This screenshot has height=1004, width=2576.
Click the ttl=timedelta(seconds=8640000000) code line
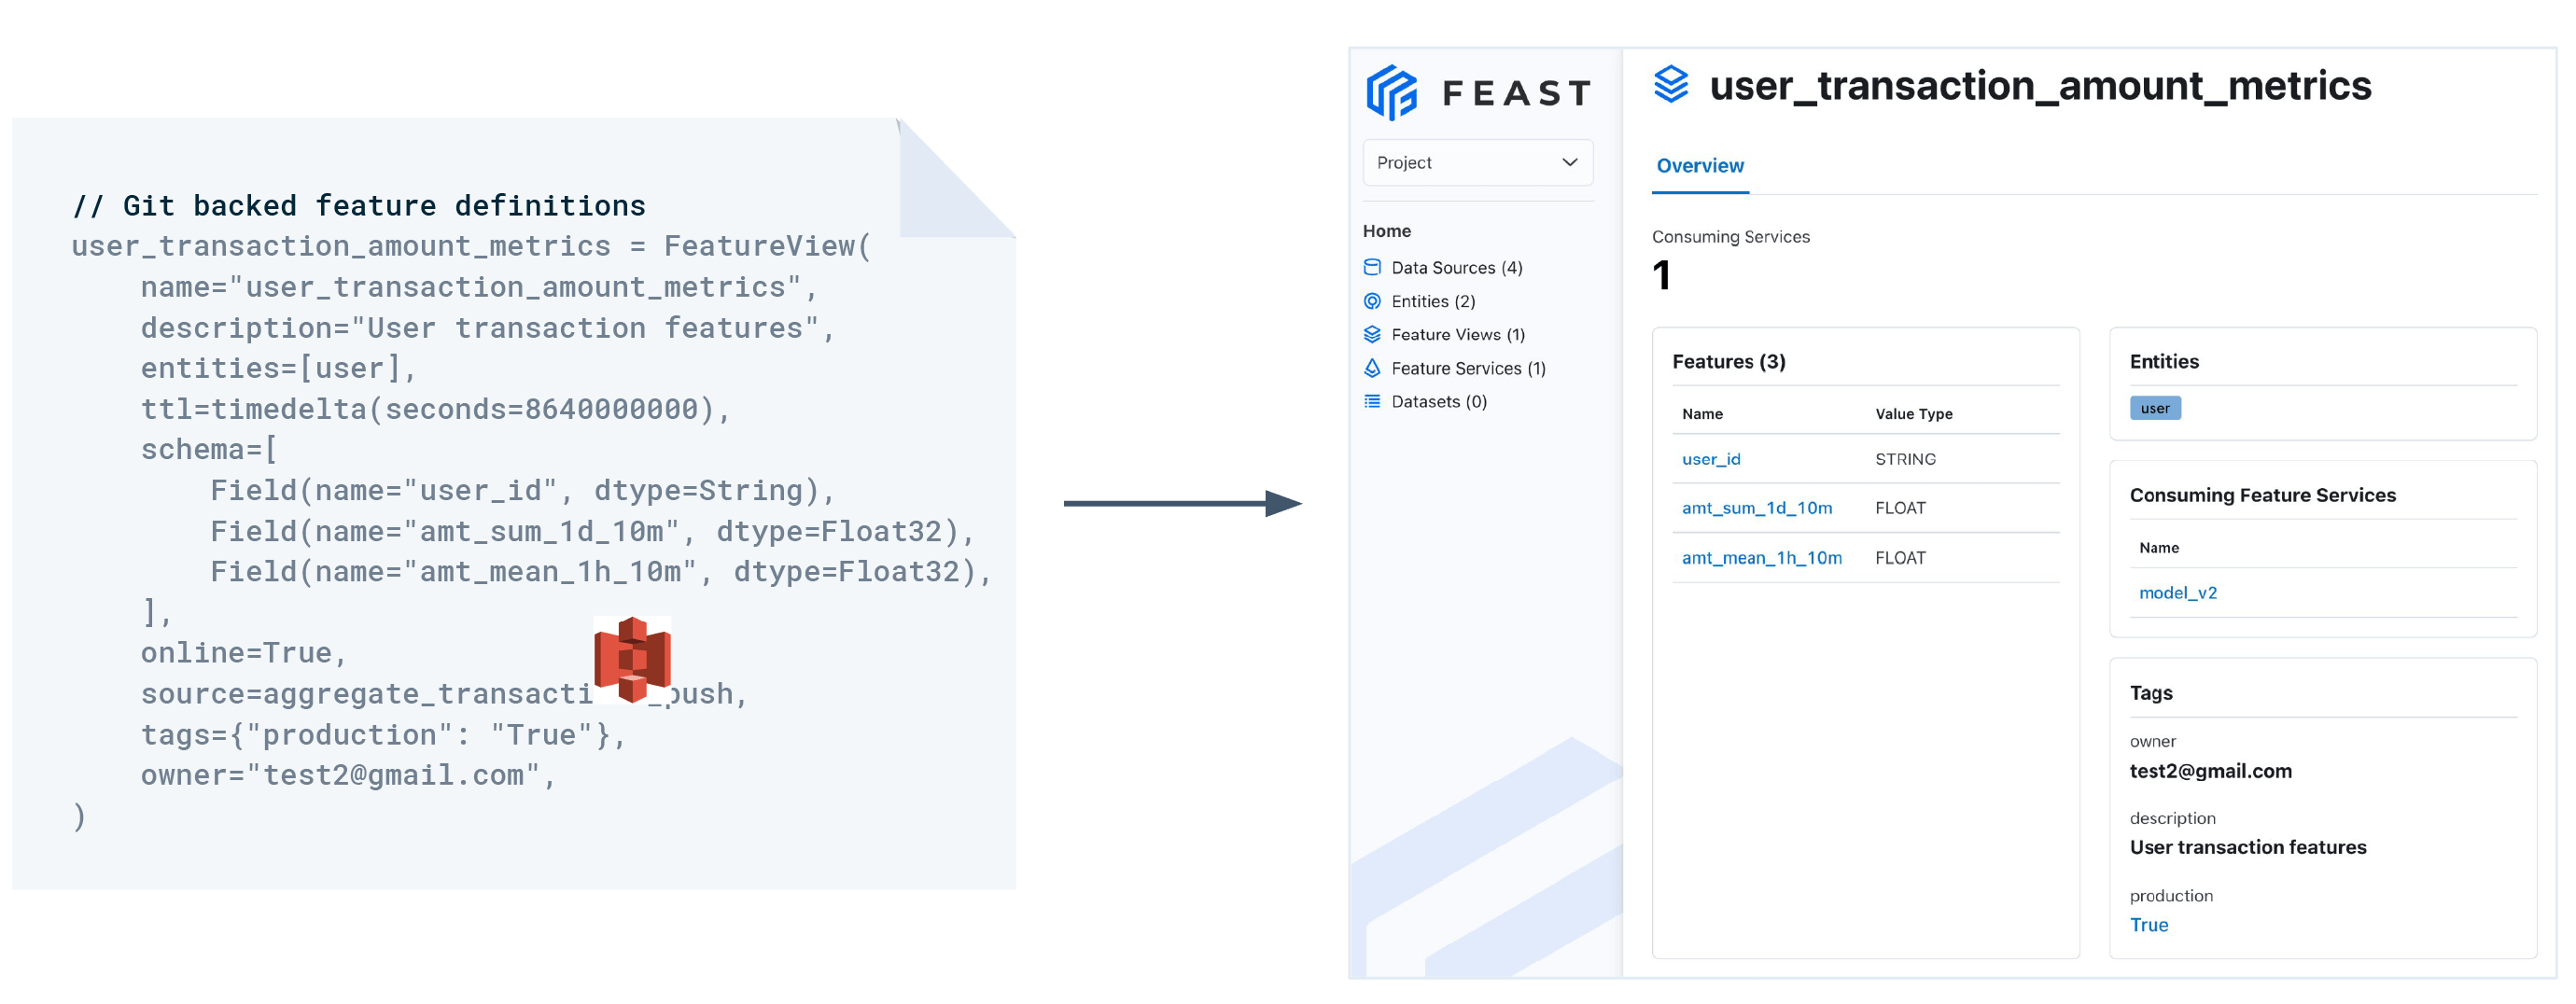coord(436,409)
